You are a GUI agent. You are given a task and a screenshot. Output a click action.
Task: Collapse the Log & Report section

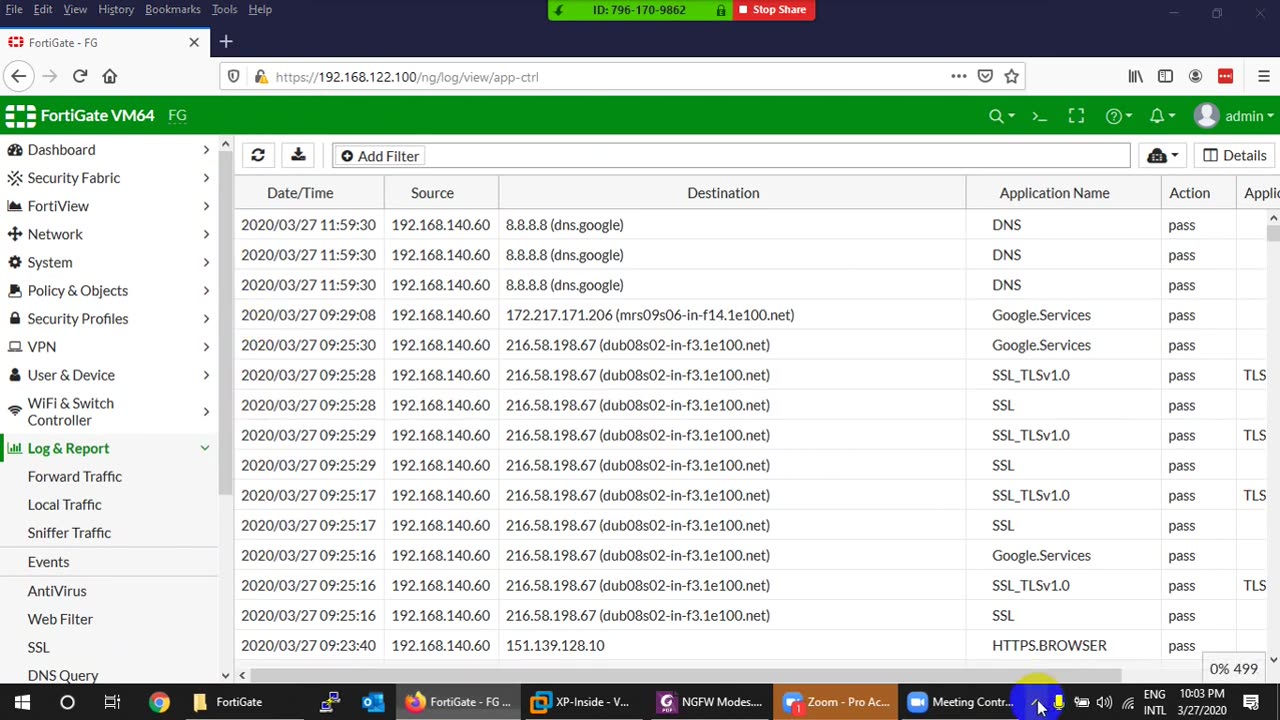pos(109,448)
